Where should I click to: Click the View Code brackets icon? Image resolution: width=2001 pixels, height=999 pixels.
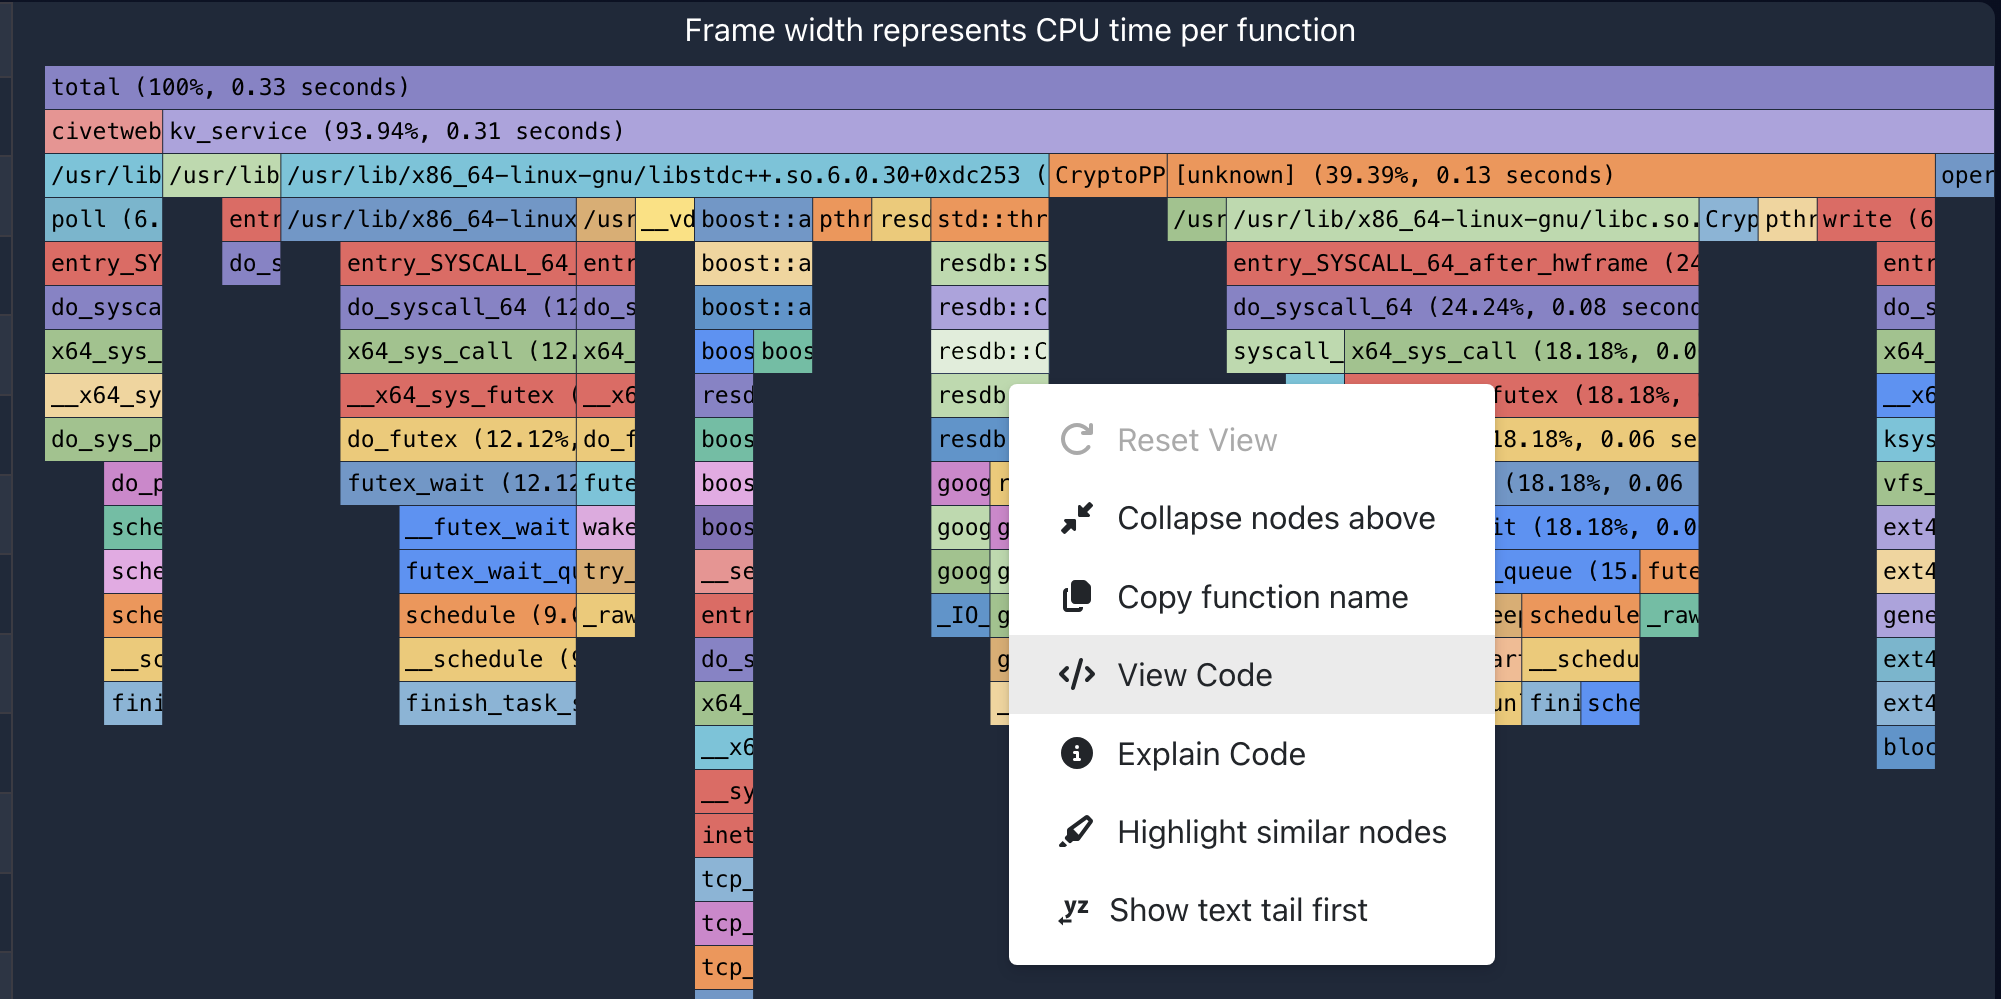(1076, 675)
